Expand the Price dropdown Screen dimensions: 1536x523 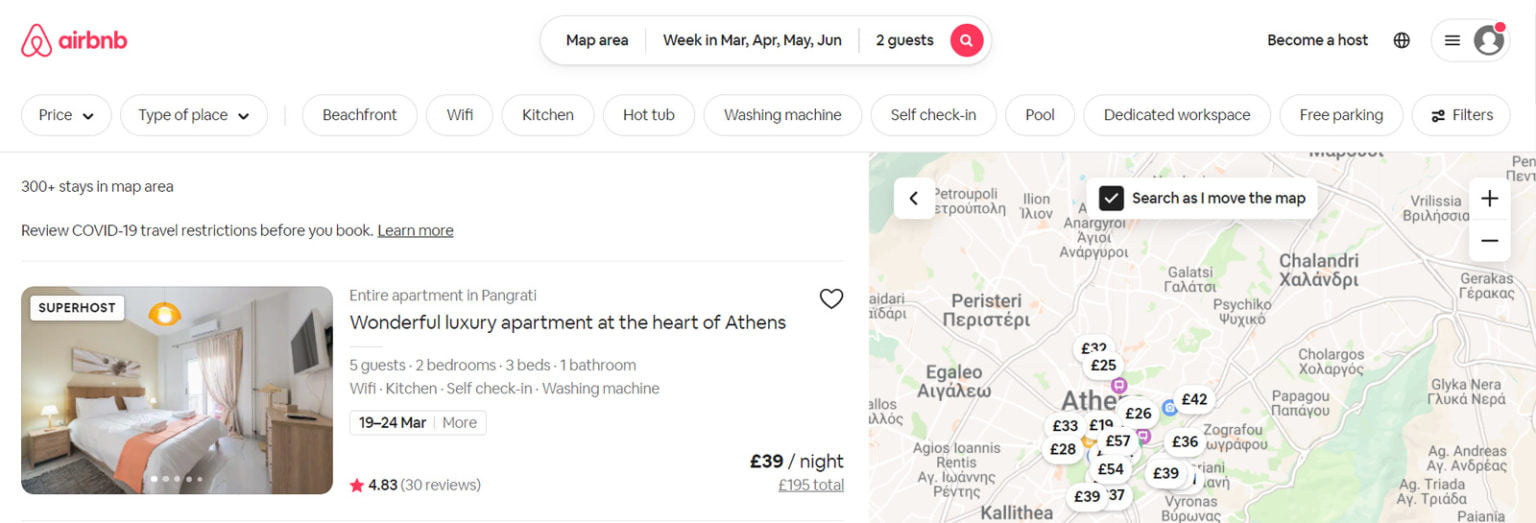point(66,115)
